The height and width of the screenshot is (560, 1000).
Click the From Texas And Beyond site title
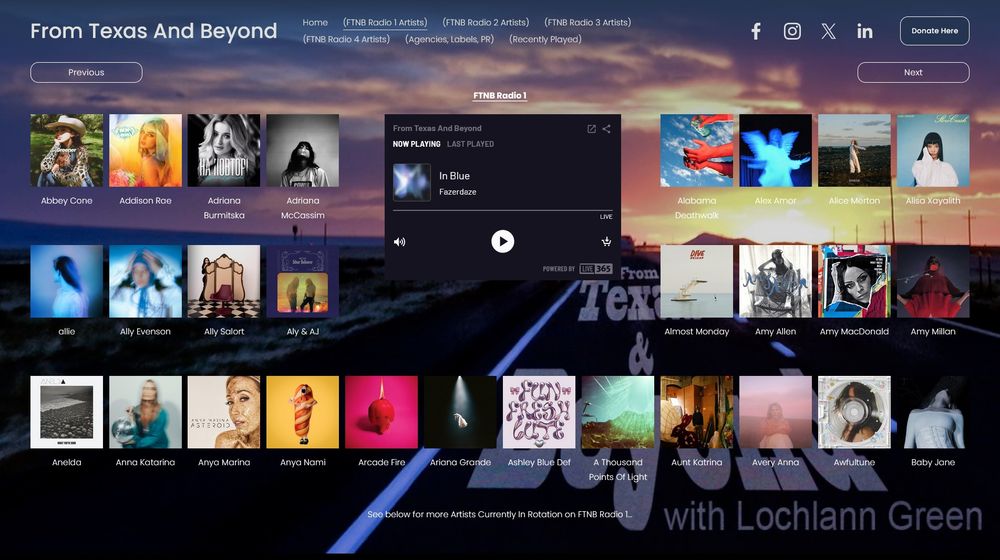[x=154, y=31]
